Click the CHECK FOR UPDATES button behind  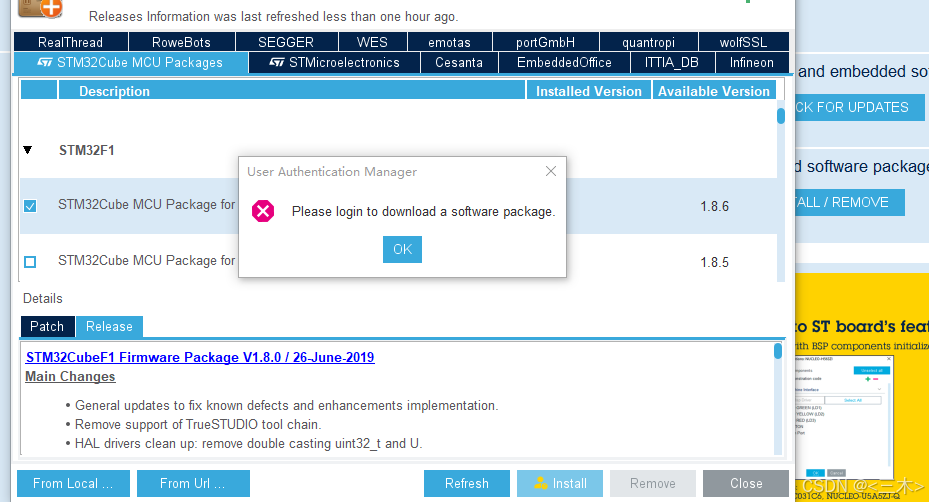click(858, 107)
